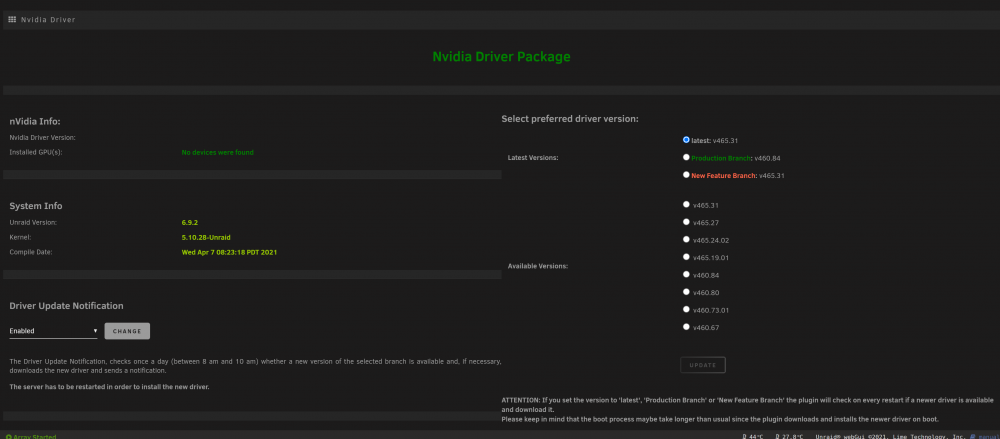Click the 'Available Versions:' label
1000x439 pixels.
(x=538, y=266)
